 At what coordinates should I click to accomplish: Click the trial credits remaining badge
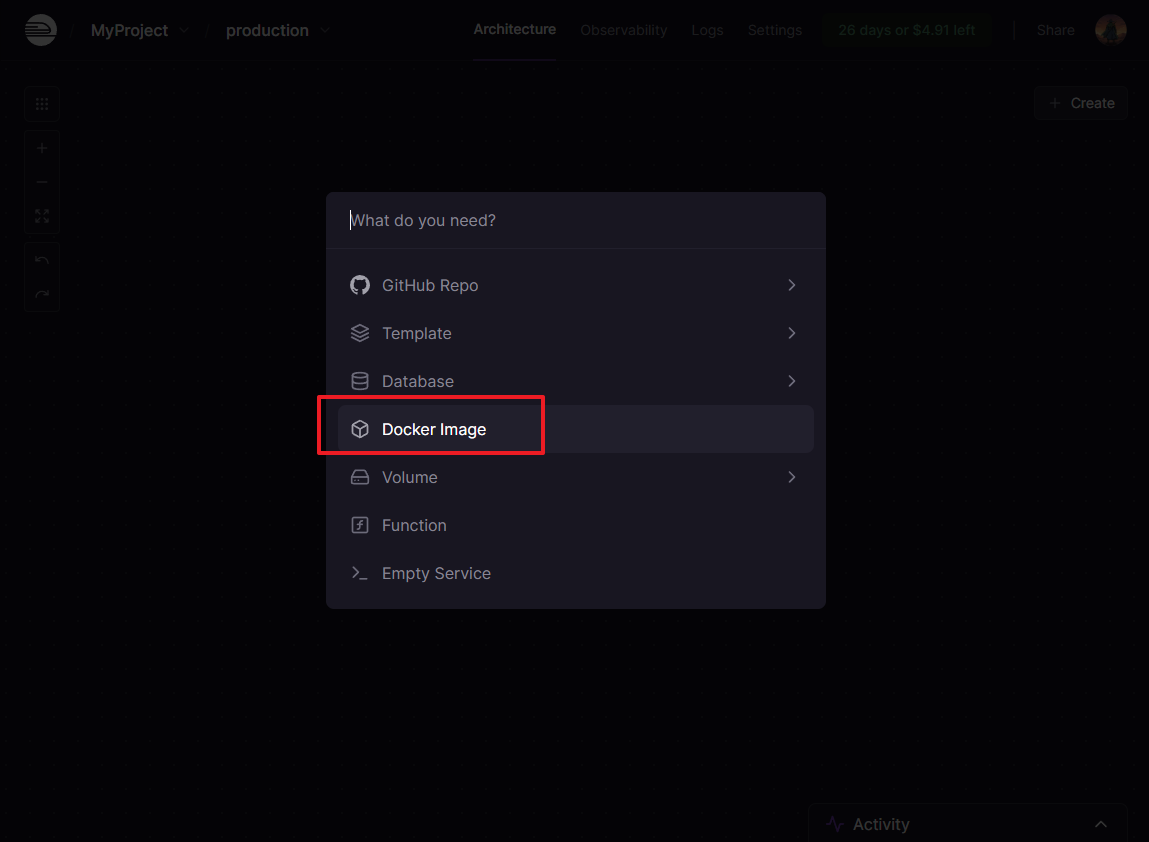[x=906, y=30]
